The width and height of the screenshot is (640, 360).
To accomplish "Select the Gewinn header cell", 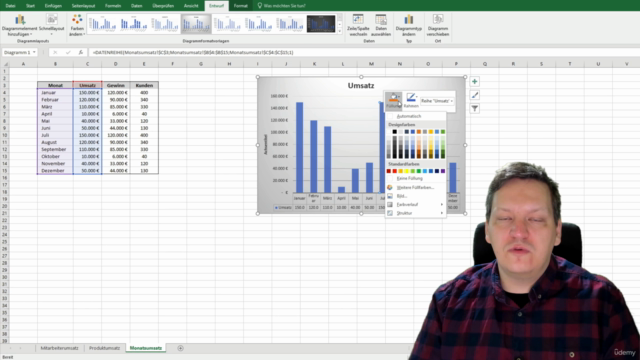I will 116,85.
